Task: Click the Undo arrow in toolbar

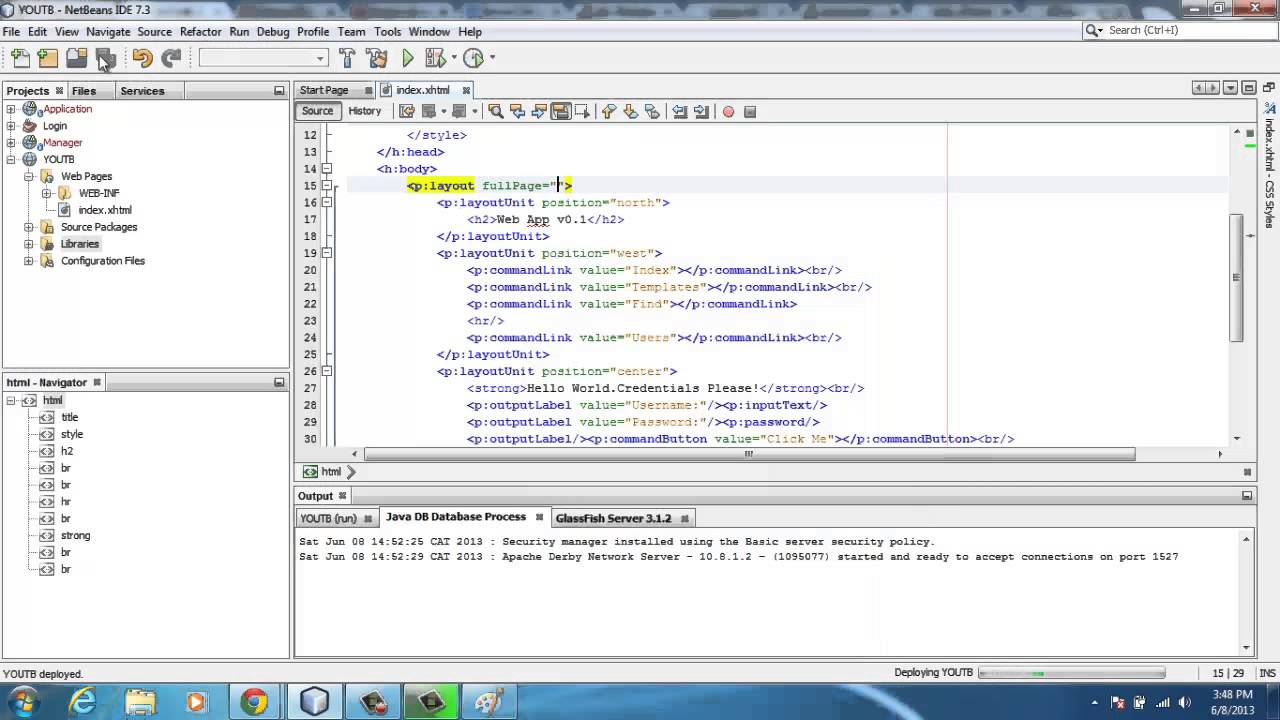Action: pyautogui.click(x=142, y=58)
